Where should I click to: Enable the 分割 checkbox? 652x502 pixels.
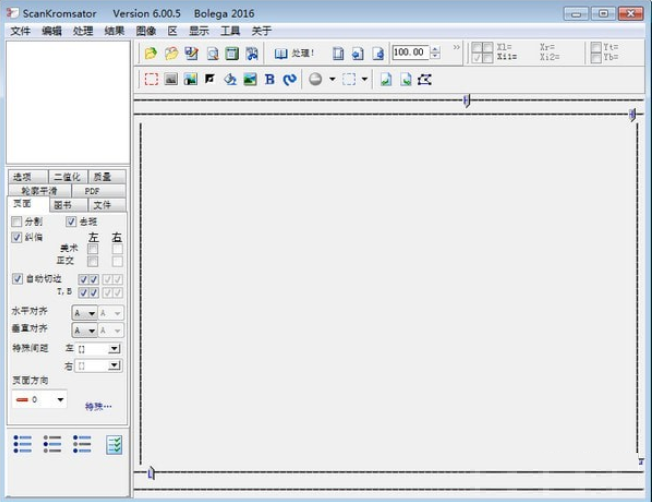point(17,221)
